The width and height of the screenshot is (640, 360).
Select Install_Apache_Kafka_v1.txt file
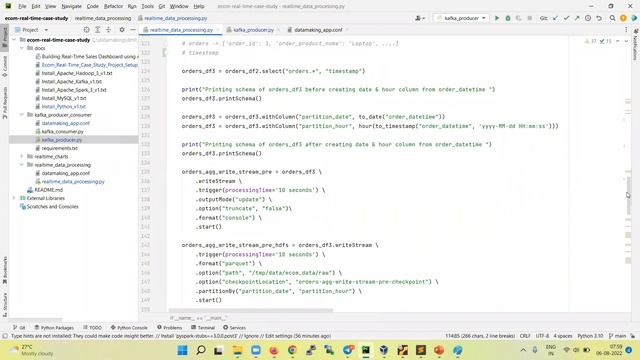(x=71, y=82)
